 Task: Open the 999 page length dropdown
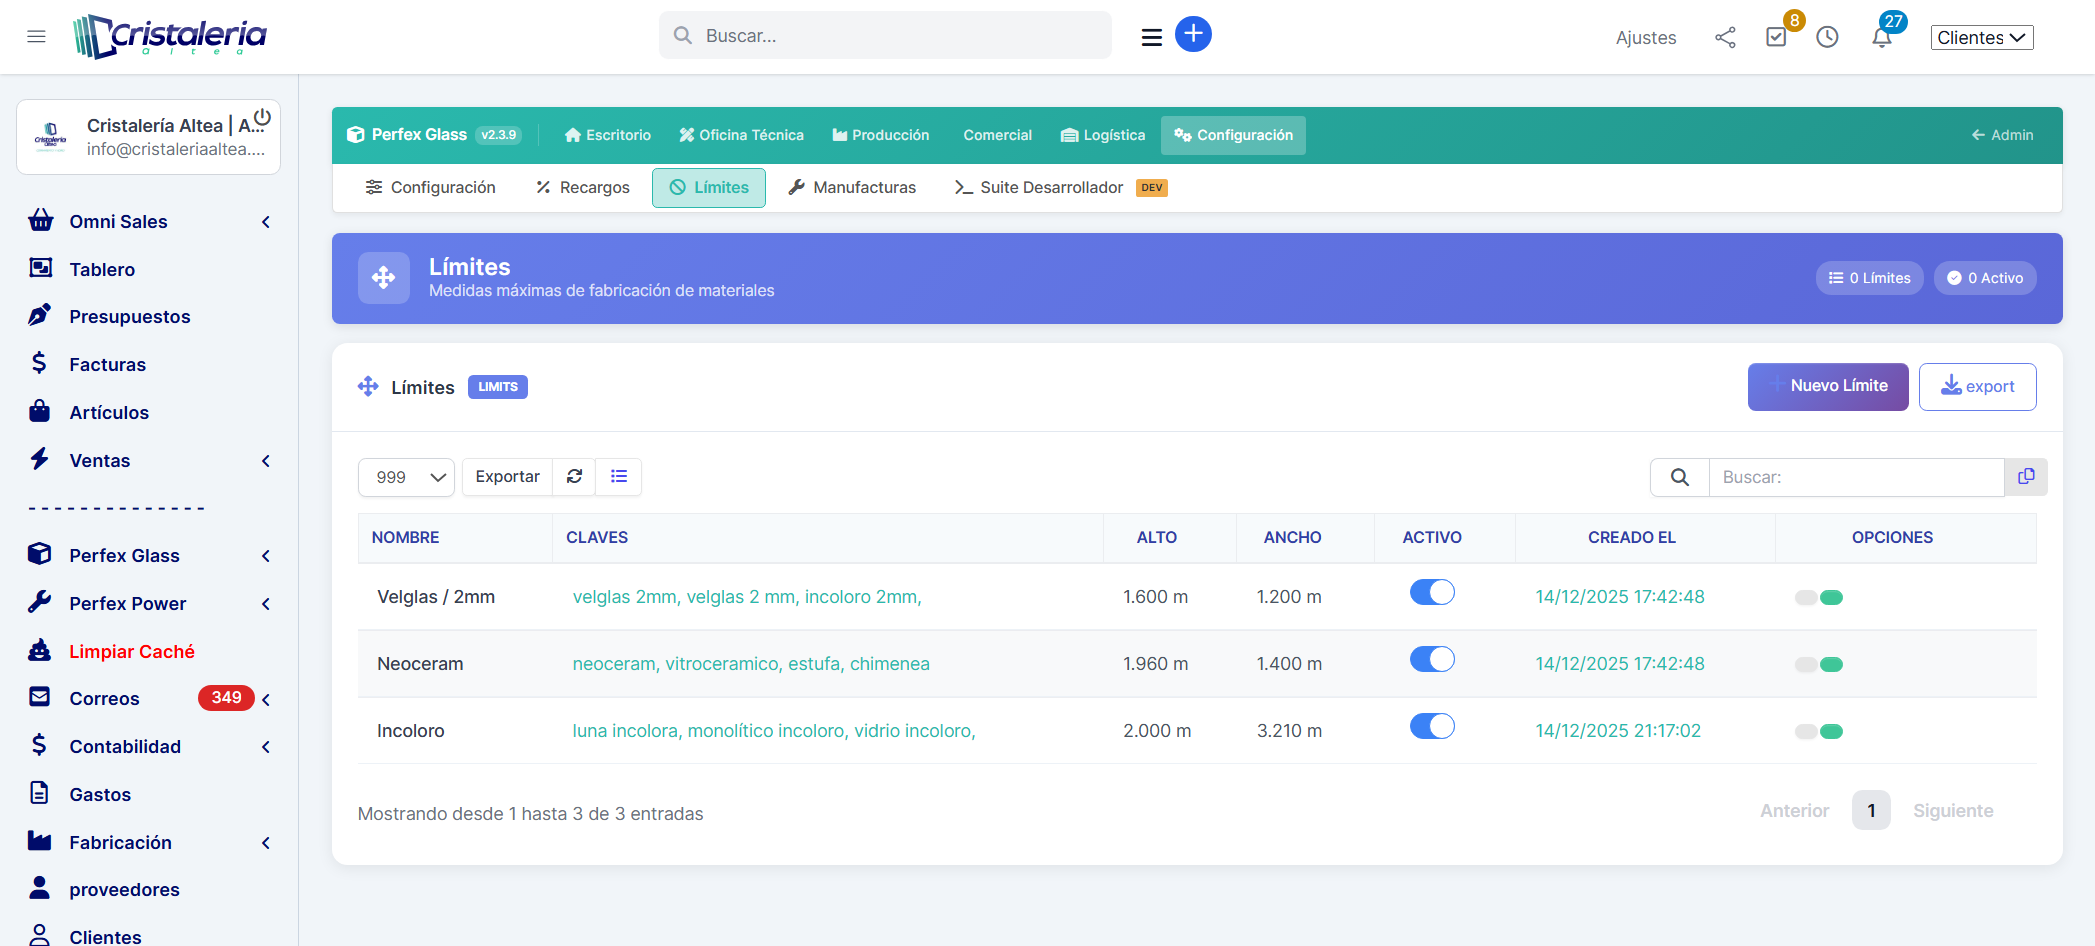coord(407,478)
